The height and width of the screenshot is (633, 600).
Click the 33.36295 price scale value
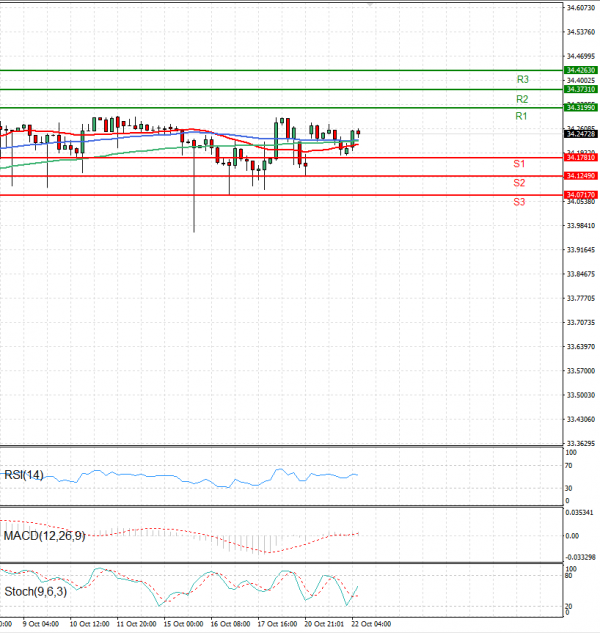click(x=581, y=444)
